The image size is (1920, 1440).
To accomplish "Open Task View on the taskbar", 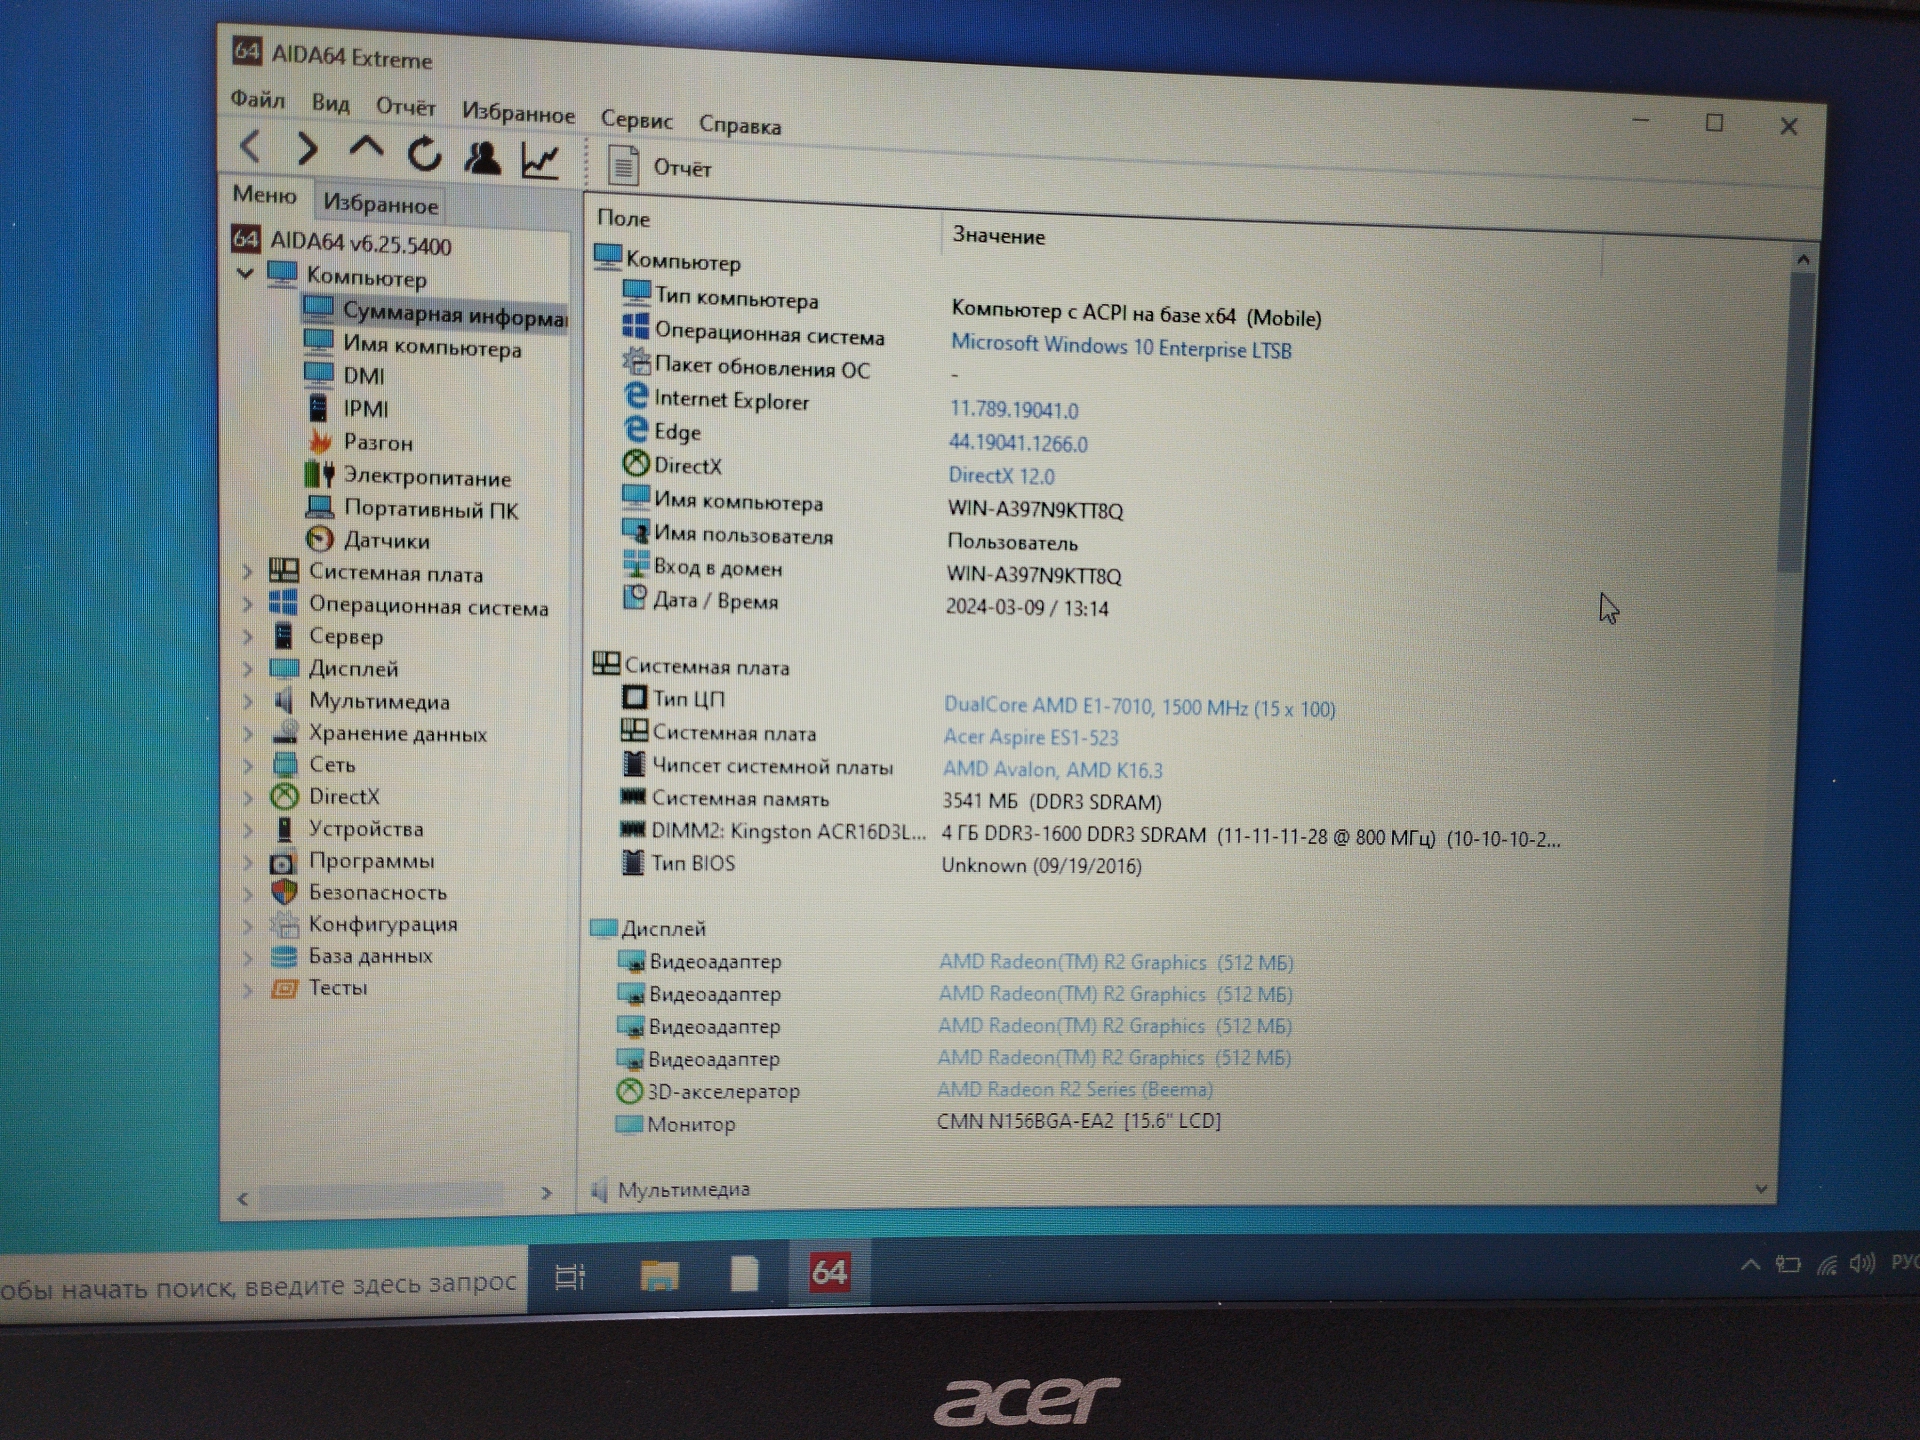I will [570, 1277].
